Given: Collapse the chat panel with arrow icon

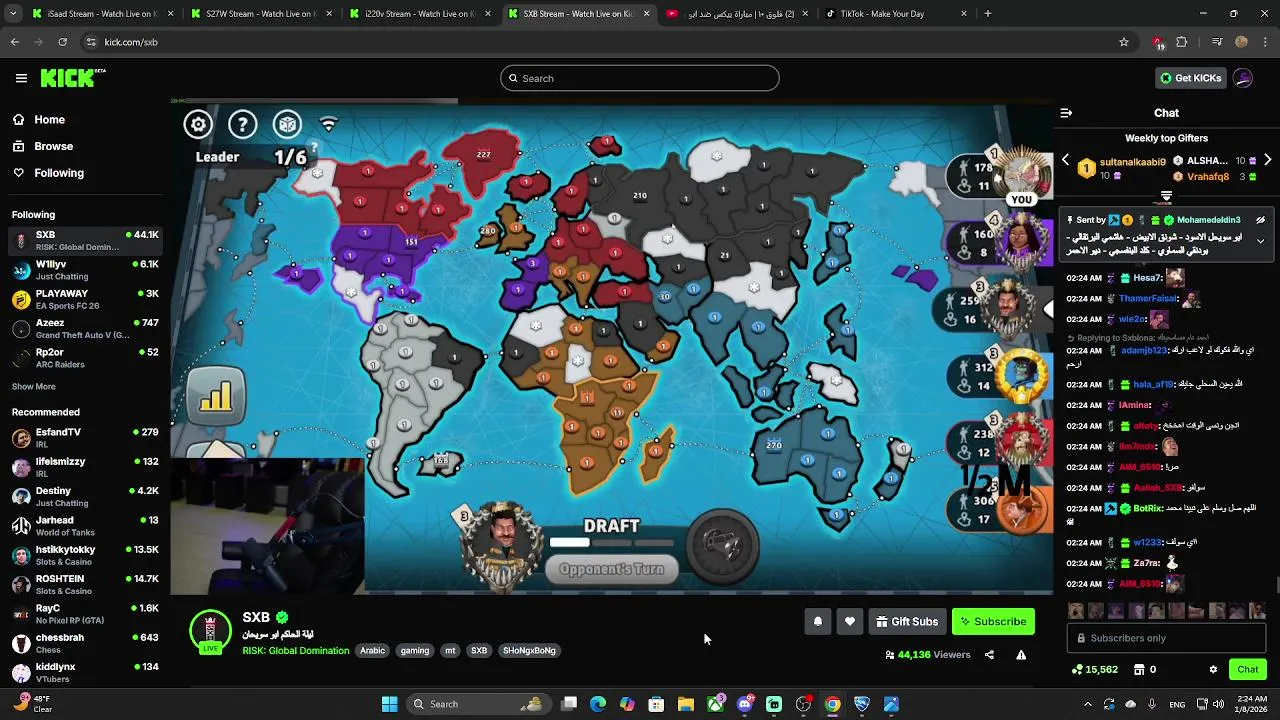Looking at the screenshot, I should 1066,113.
